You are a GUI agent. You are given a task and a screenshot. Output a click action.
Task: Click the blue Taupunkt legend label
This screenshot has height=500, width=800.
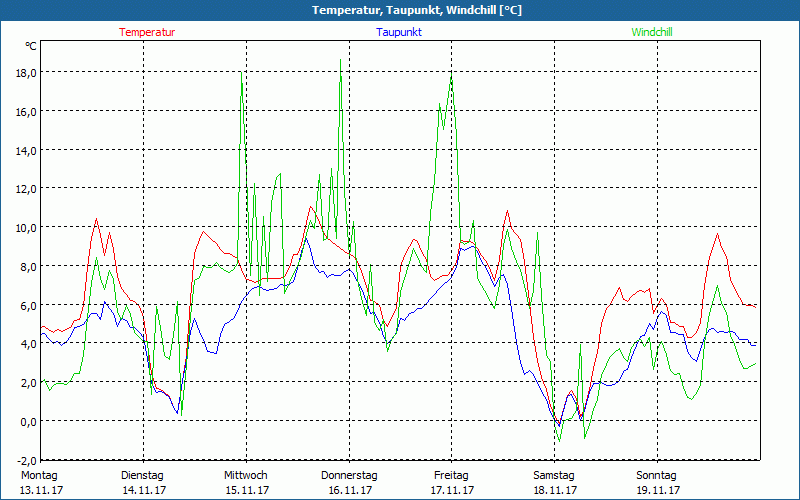[399, 32]
